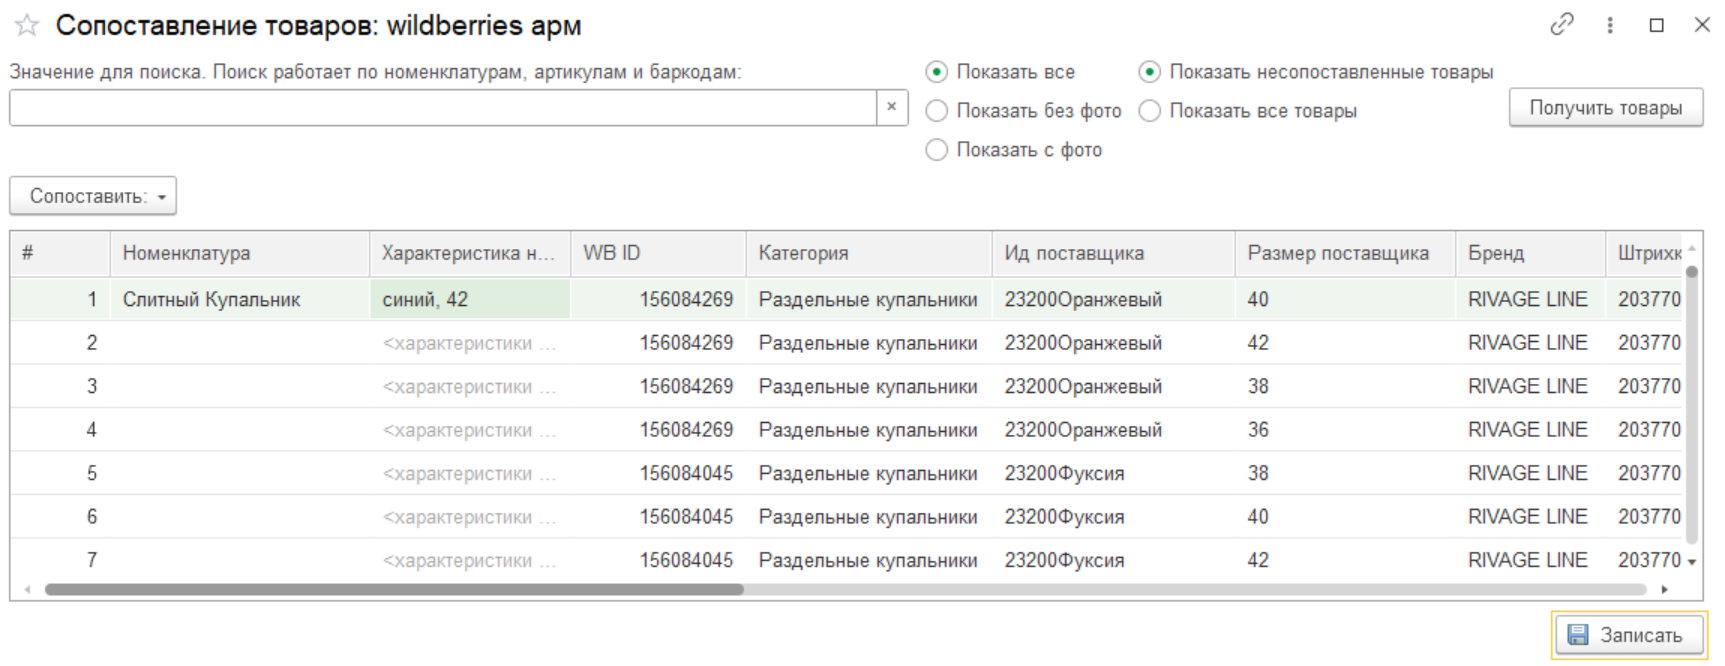Copy link to form via chain icon
This screenshot has height=666, width=1725.
(x=1561, y=25)
